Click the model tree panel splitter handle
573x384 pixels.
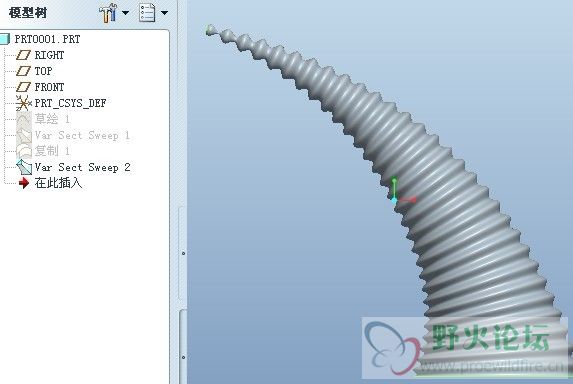click(183, 253)
